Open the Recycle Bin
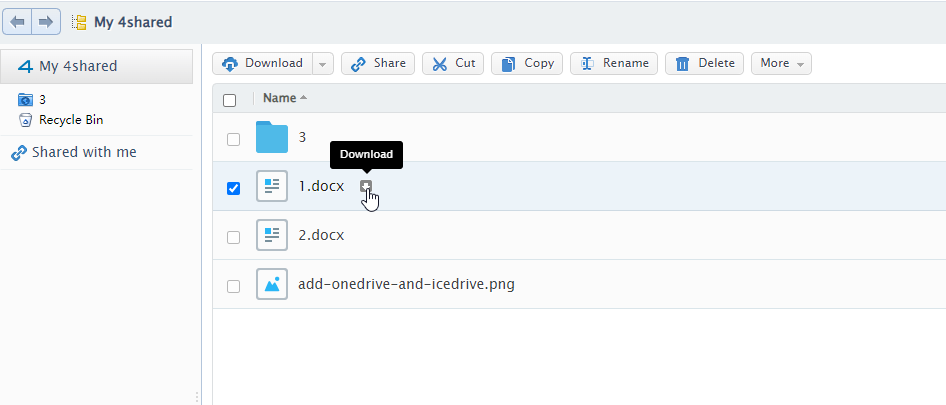Screen dimensions: 946x405 click(x=70, y=120)
